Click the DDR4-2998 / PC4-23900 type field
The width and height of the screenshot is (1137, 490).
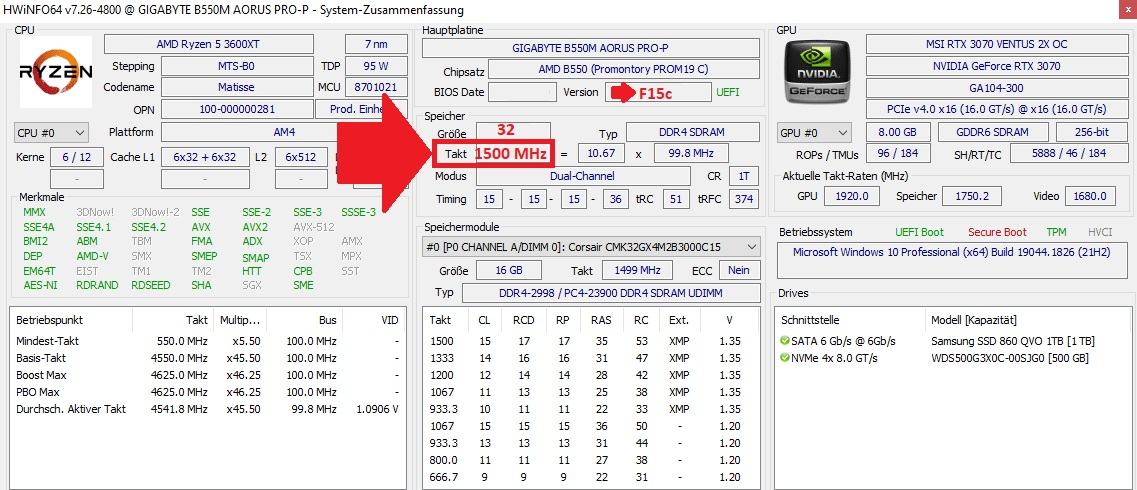point(611,293)
